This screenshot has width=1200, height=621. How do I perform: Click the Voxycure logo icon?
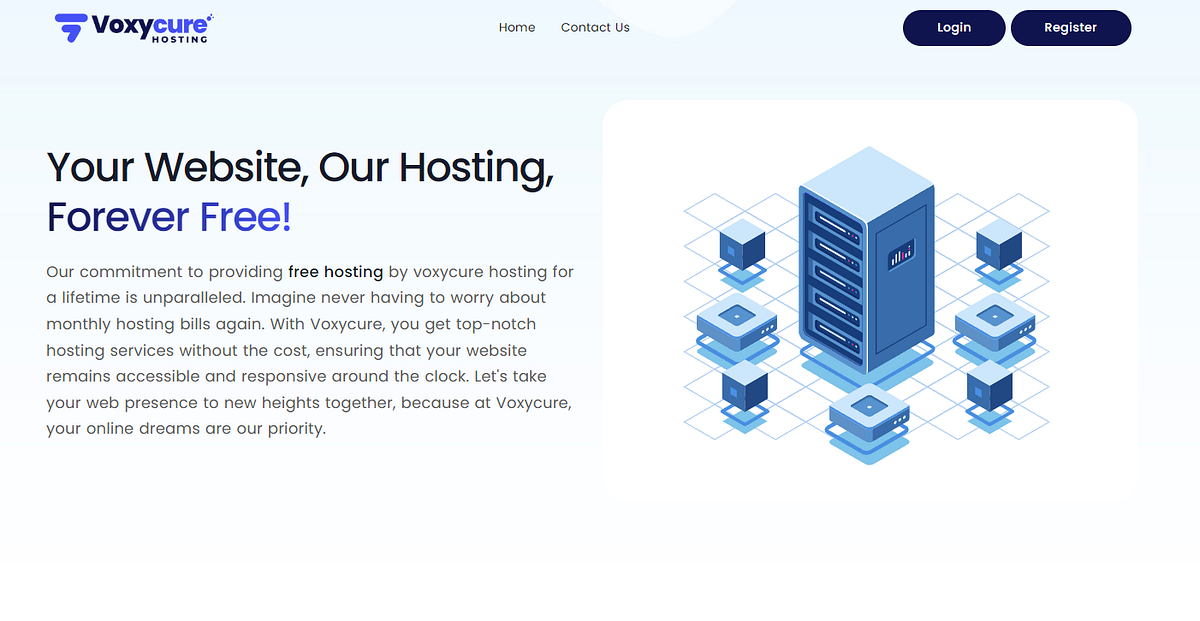[70, 28]
